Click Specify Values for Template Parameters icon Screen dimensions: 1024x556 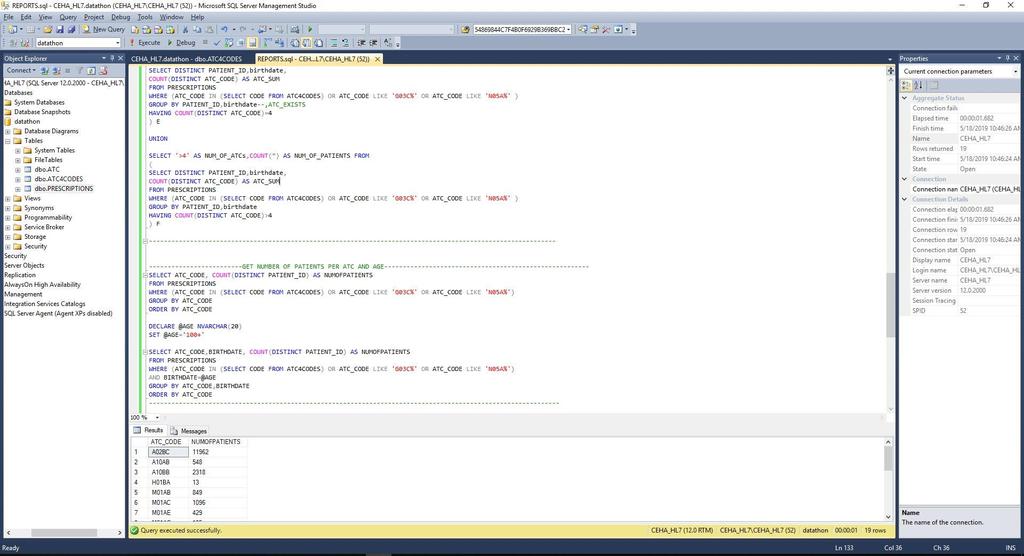[389, 42]
